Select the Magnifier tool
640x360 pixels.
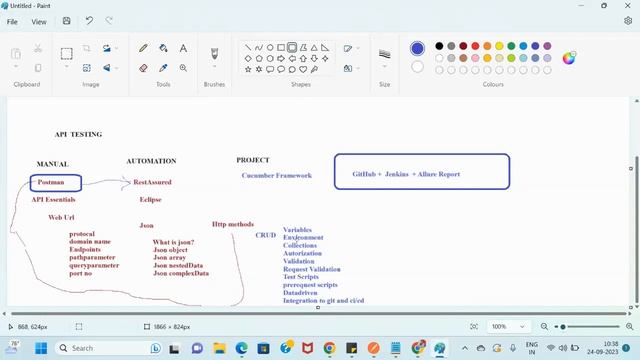183,68
